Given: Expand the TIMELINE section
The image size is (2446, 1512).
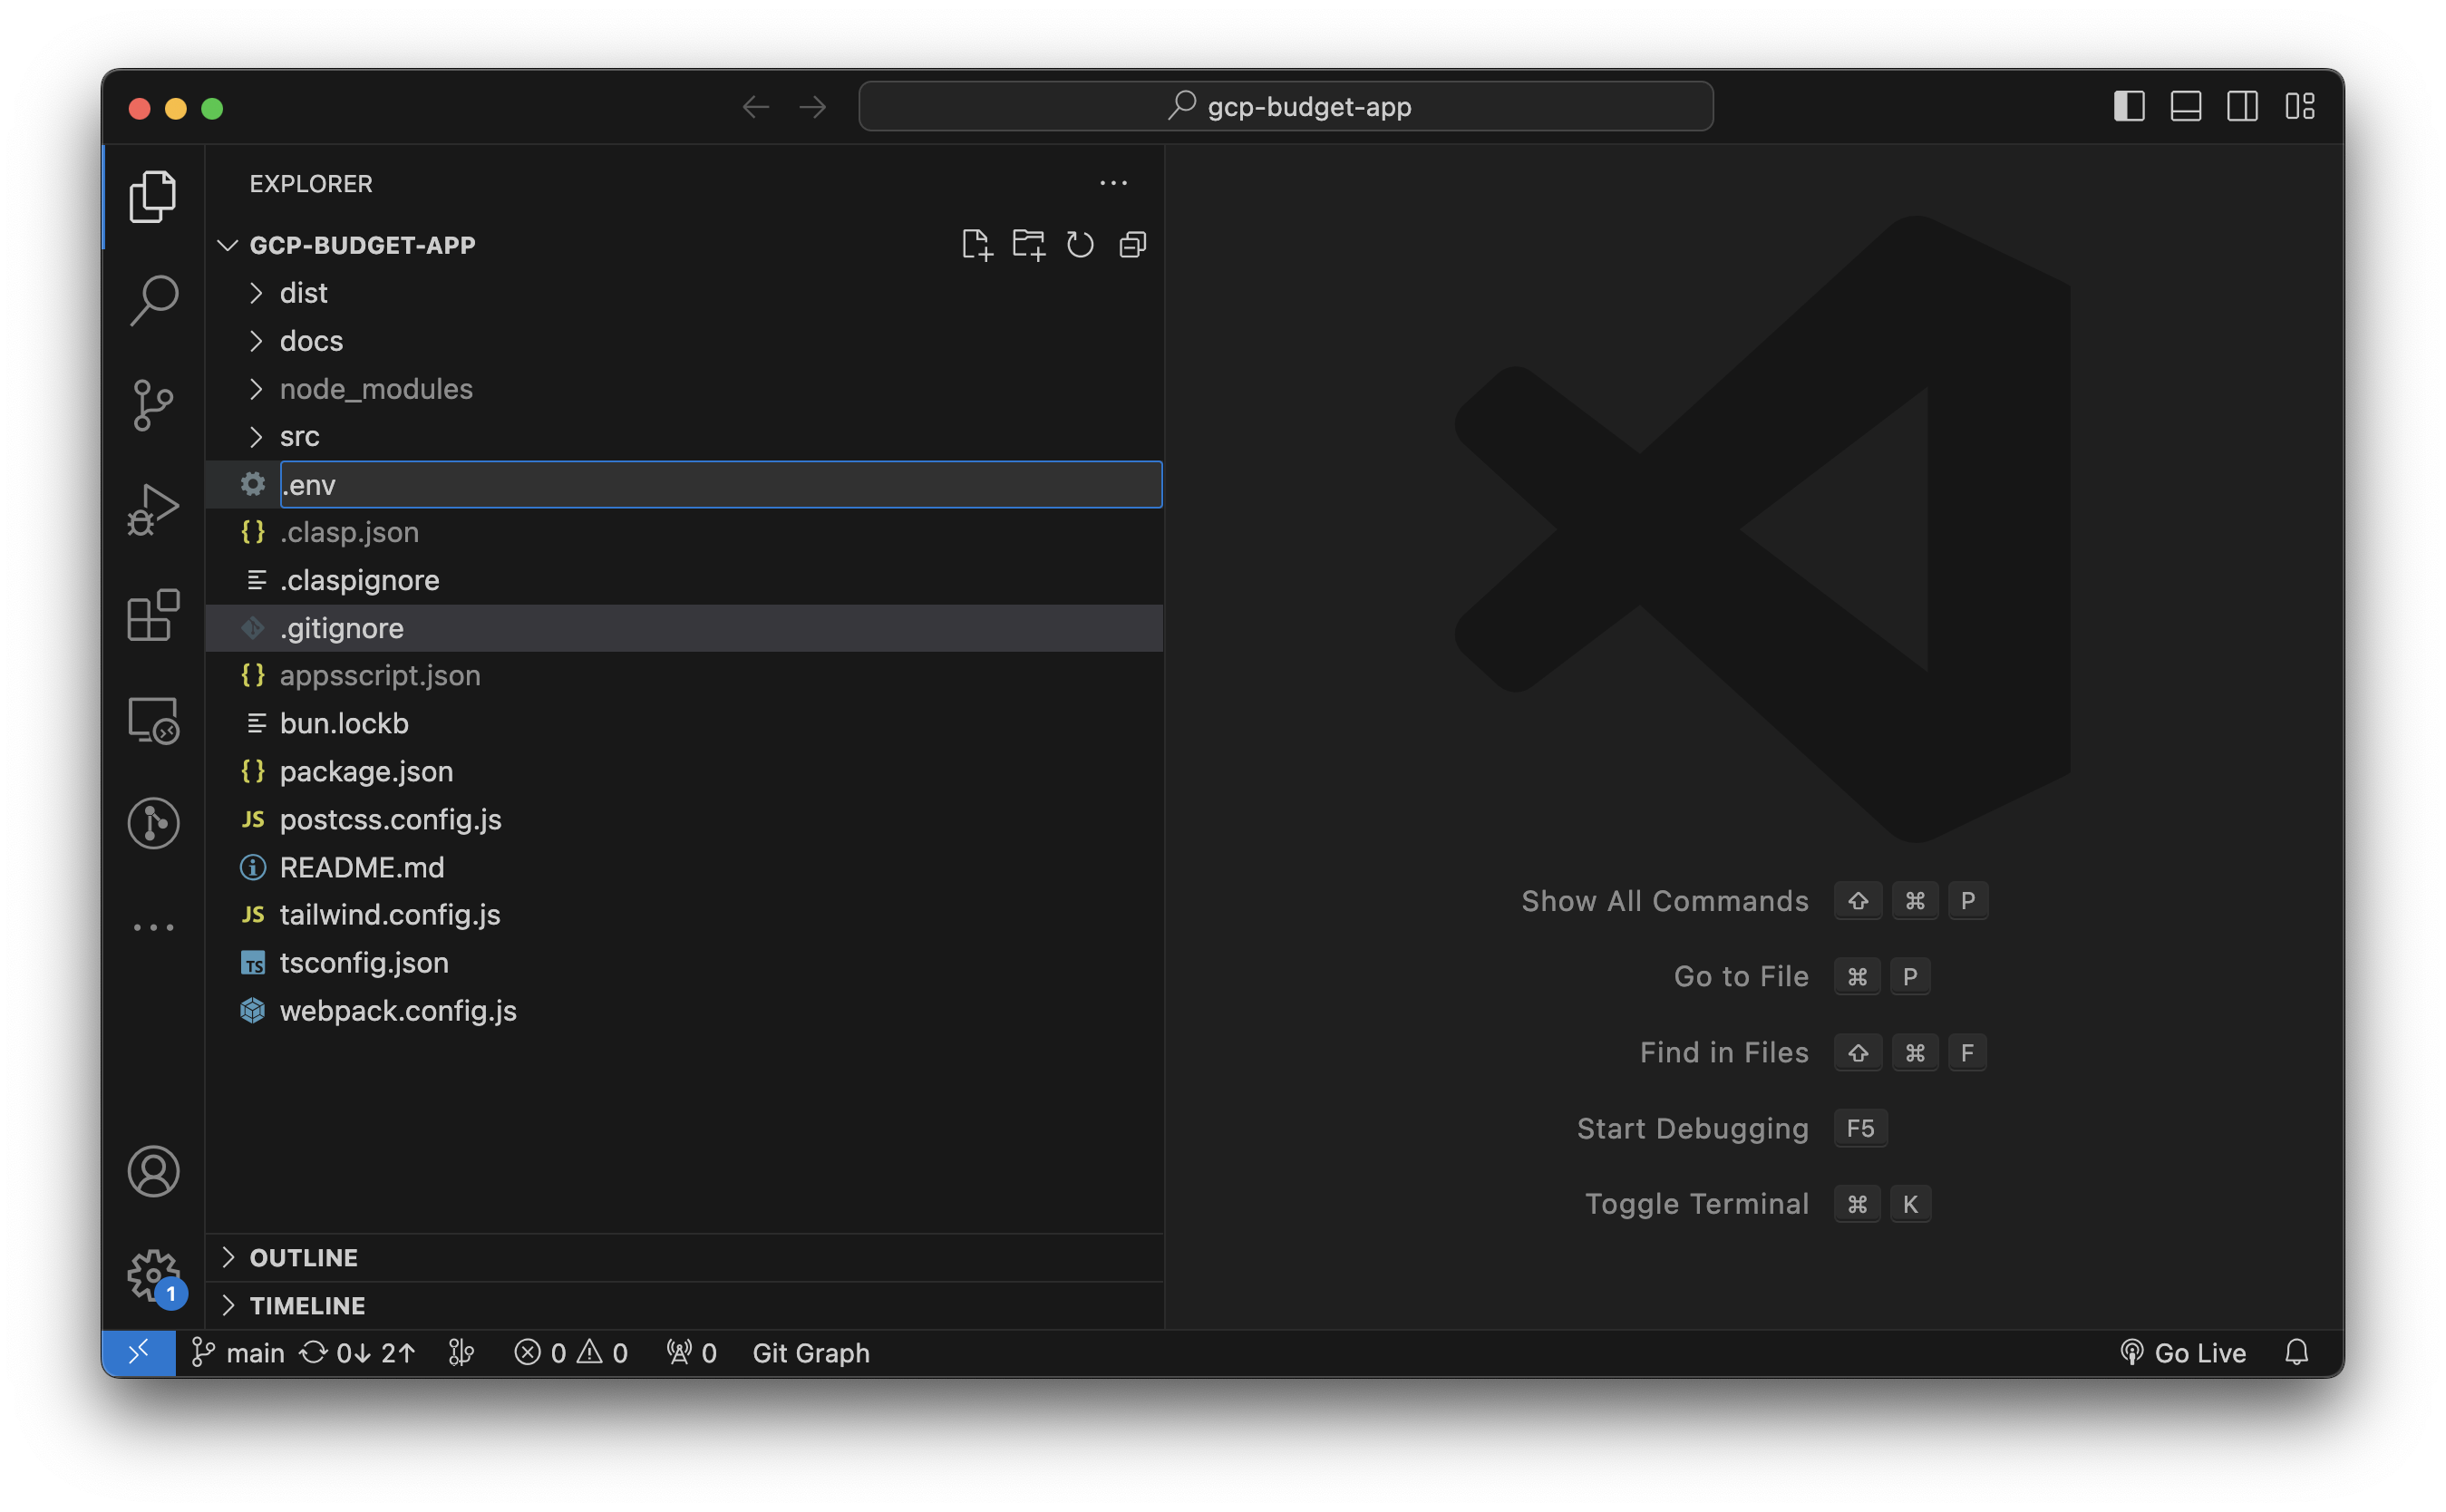Looking at the screenshot, I should click(x=307, y=1305).
